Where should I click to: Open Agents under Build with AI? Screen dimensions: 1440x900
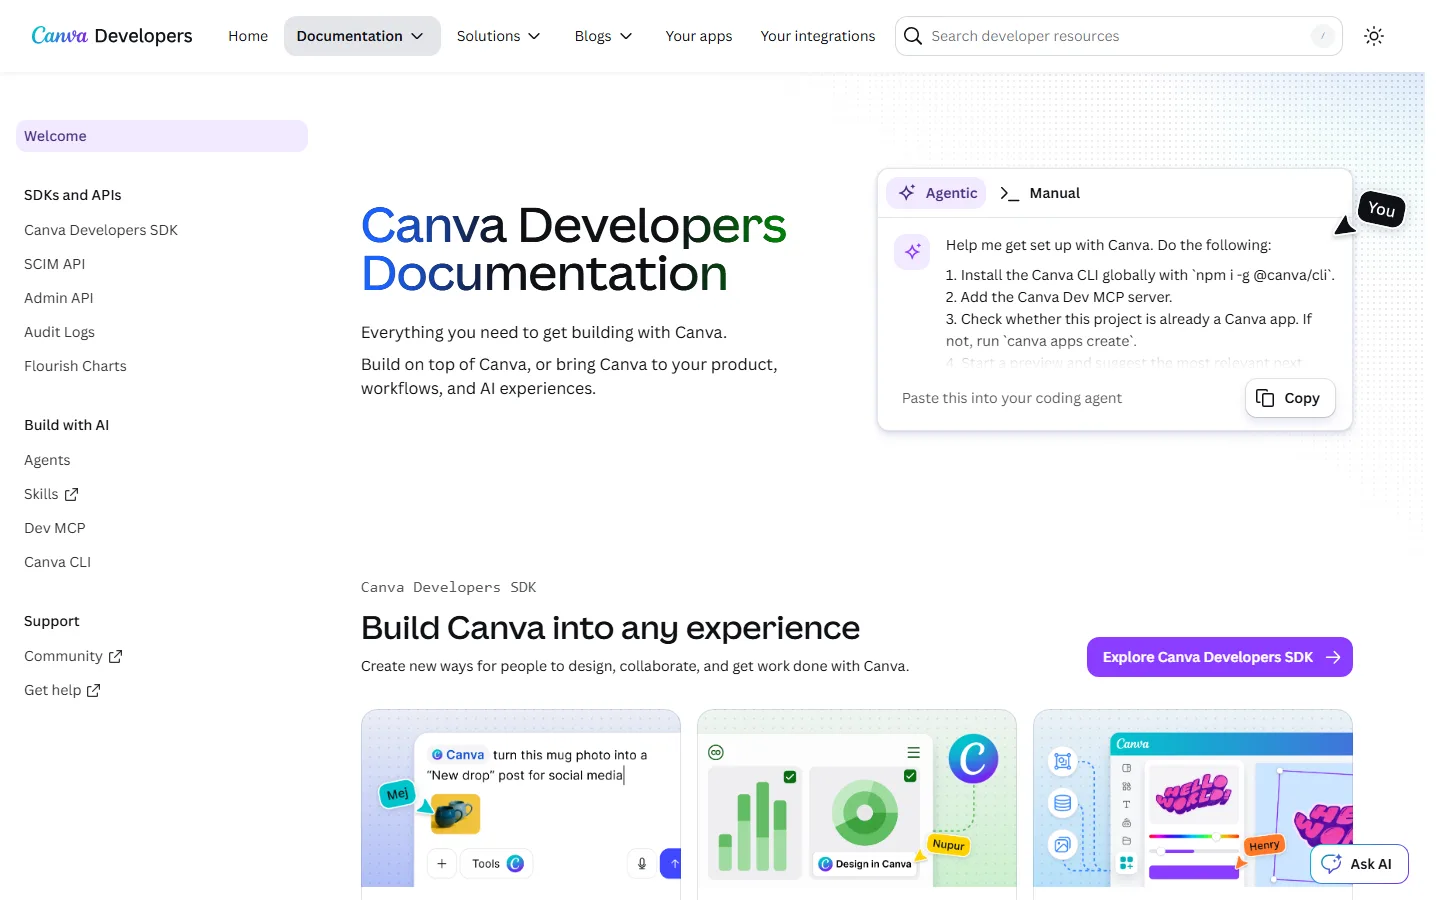47,460
